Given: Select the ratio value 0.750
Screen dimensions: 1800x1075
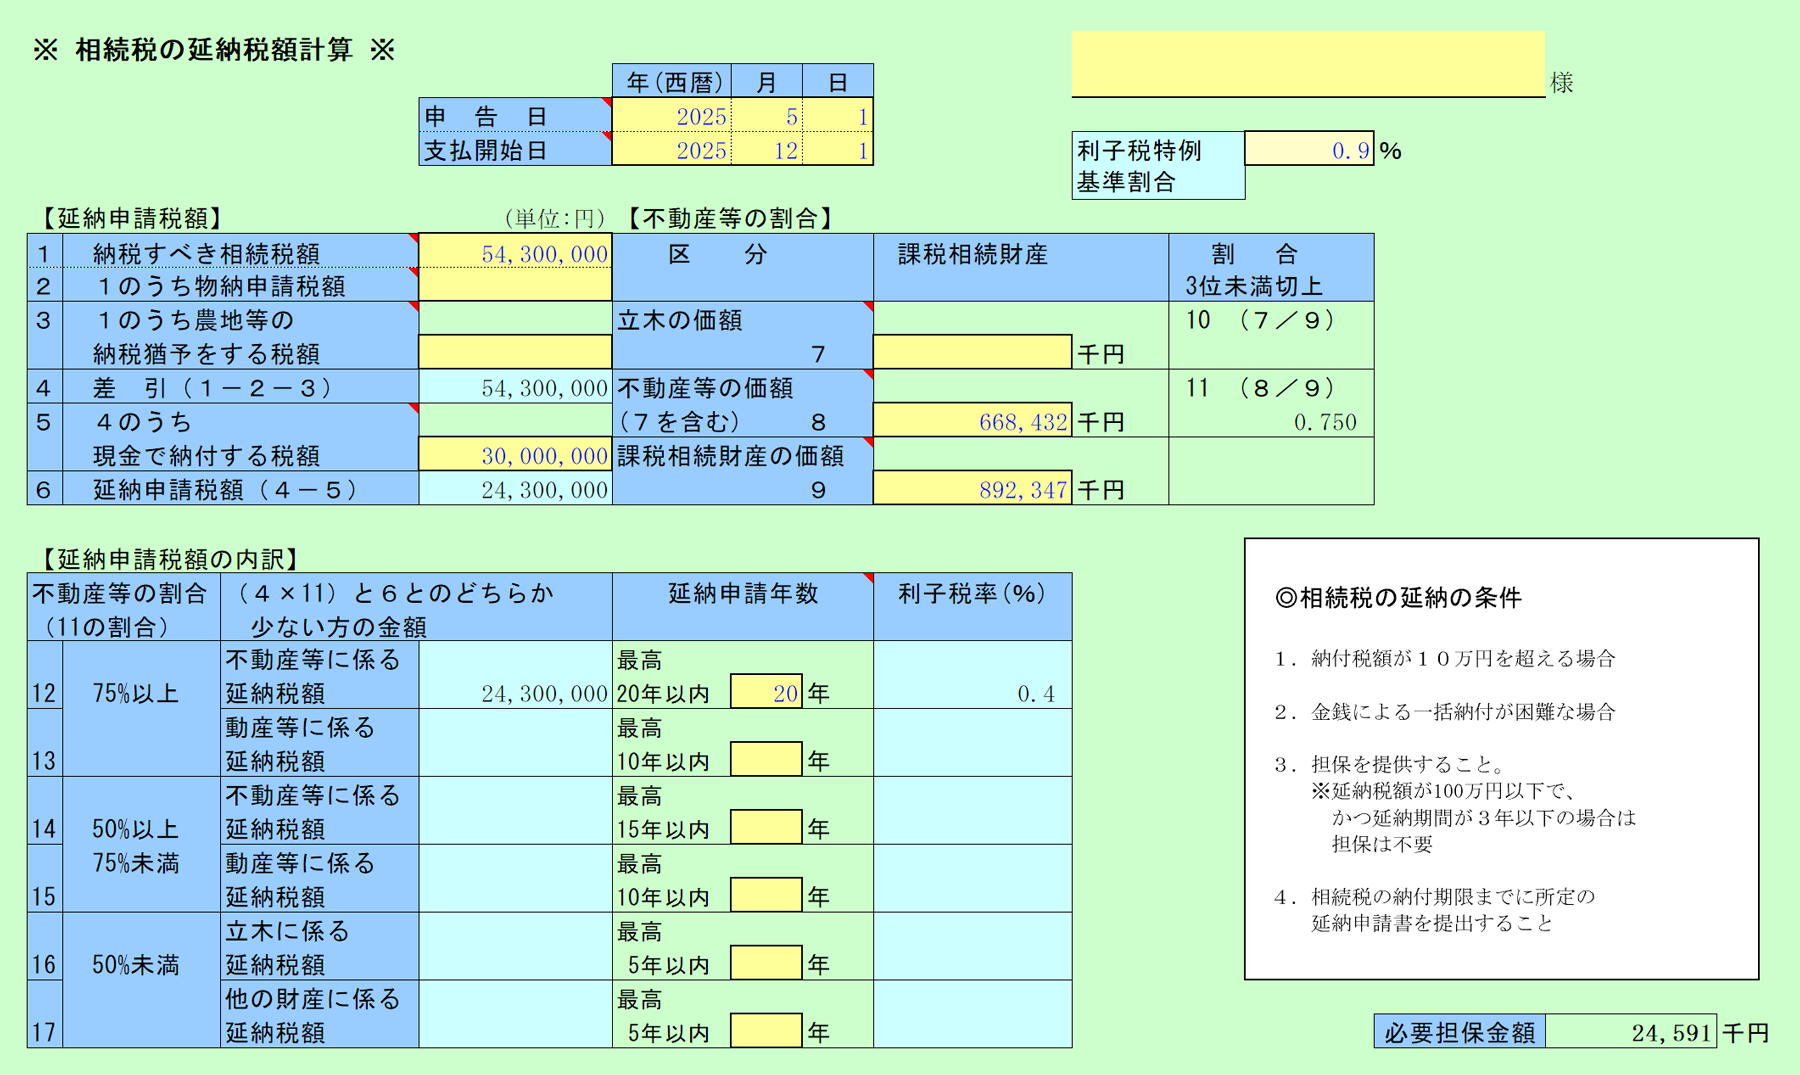Looking at the screenshot, I should click(1325, 422).
